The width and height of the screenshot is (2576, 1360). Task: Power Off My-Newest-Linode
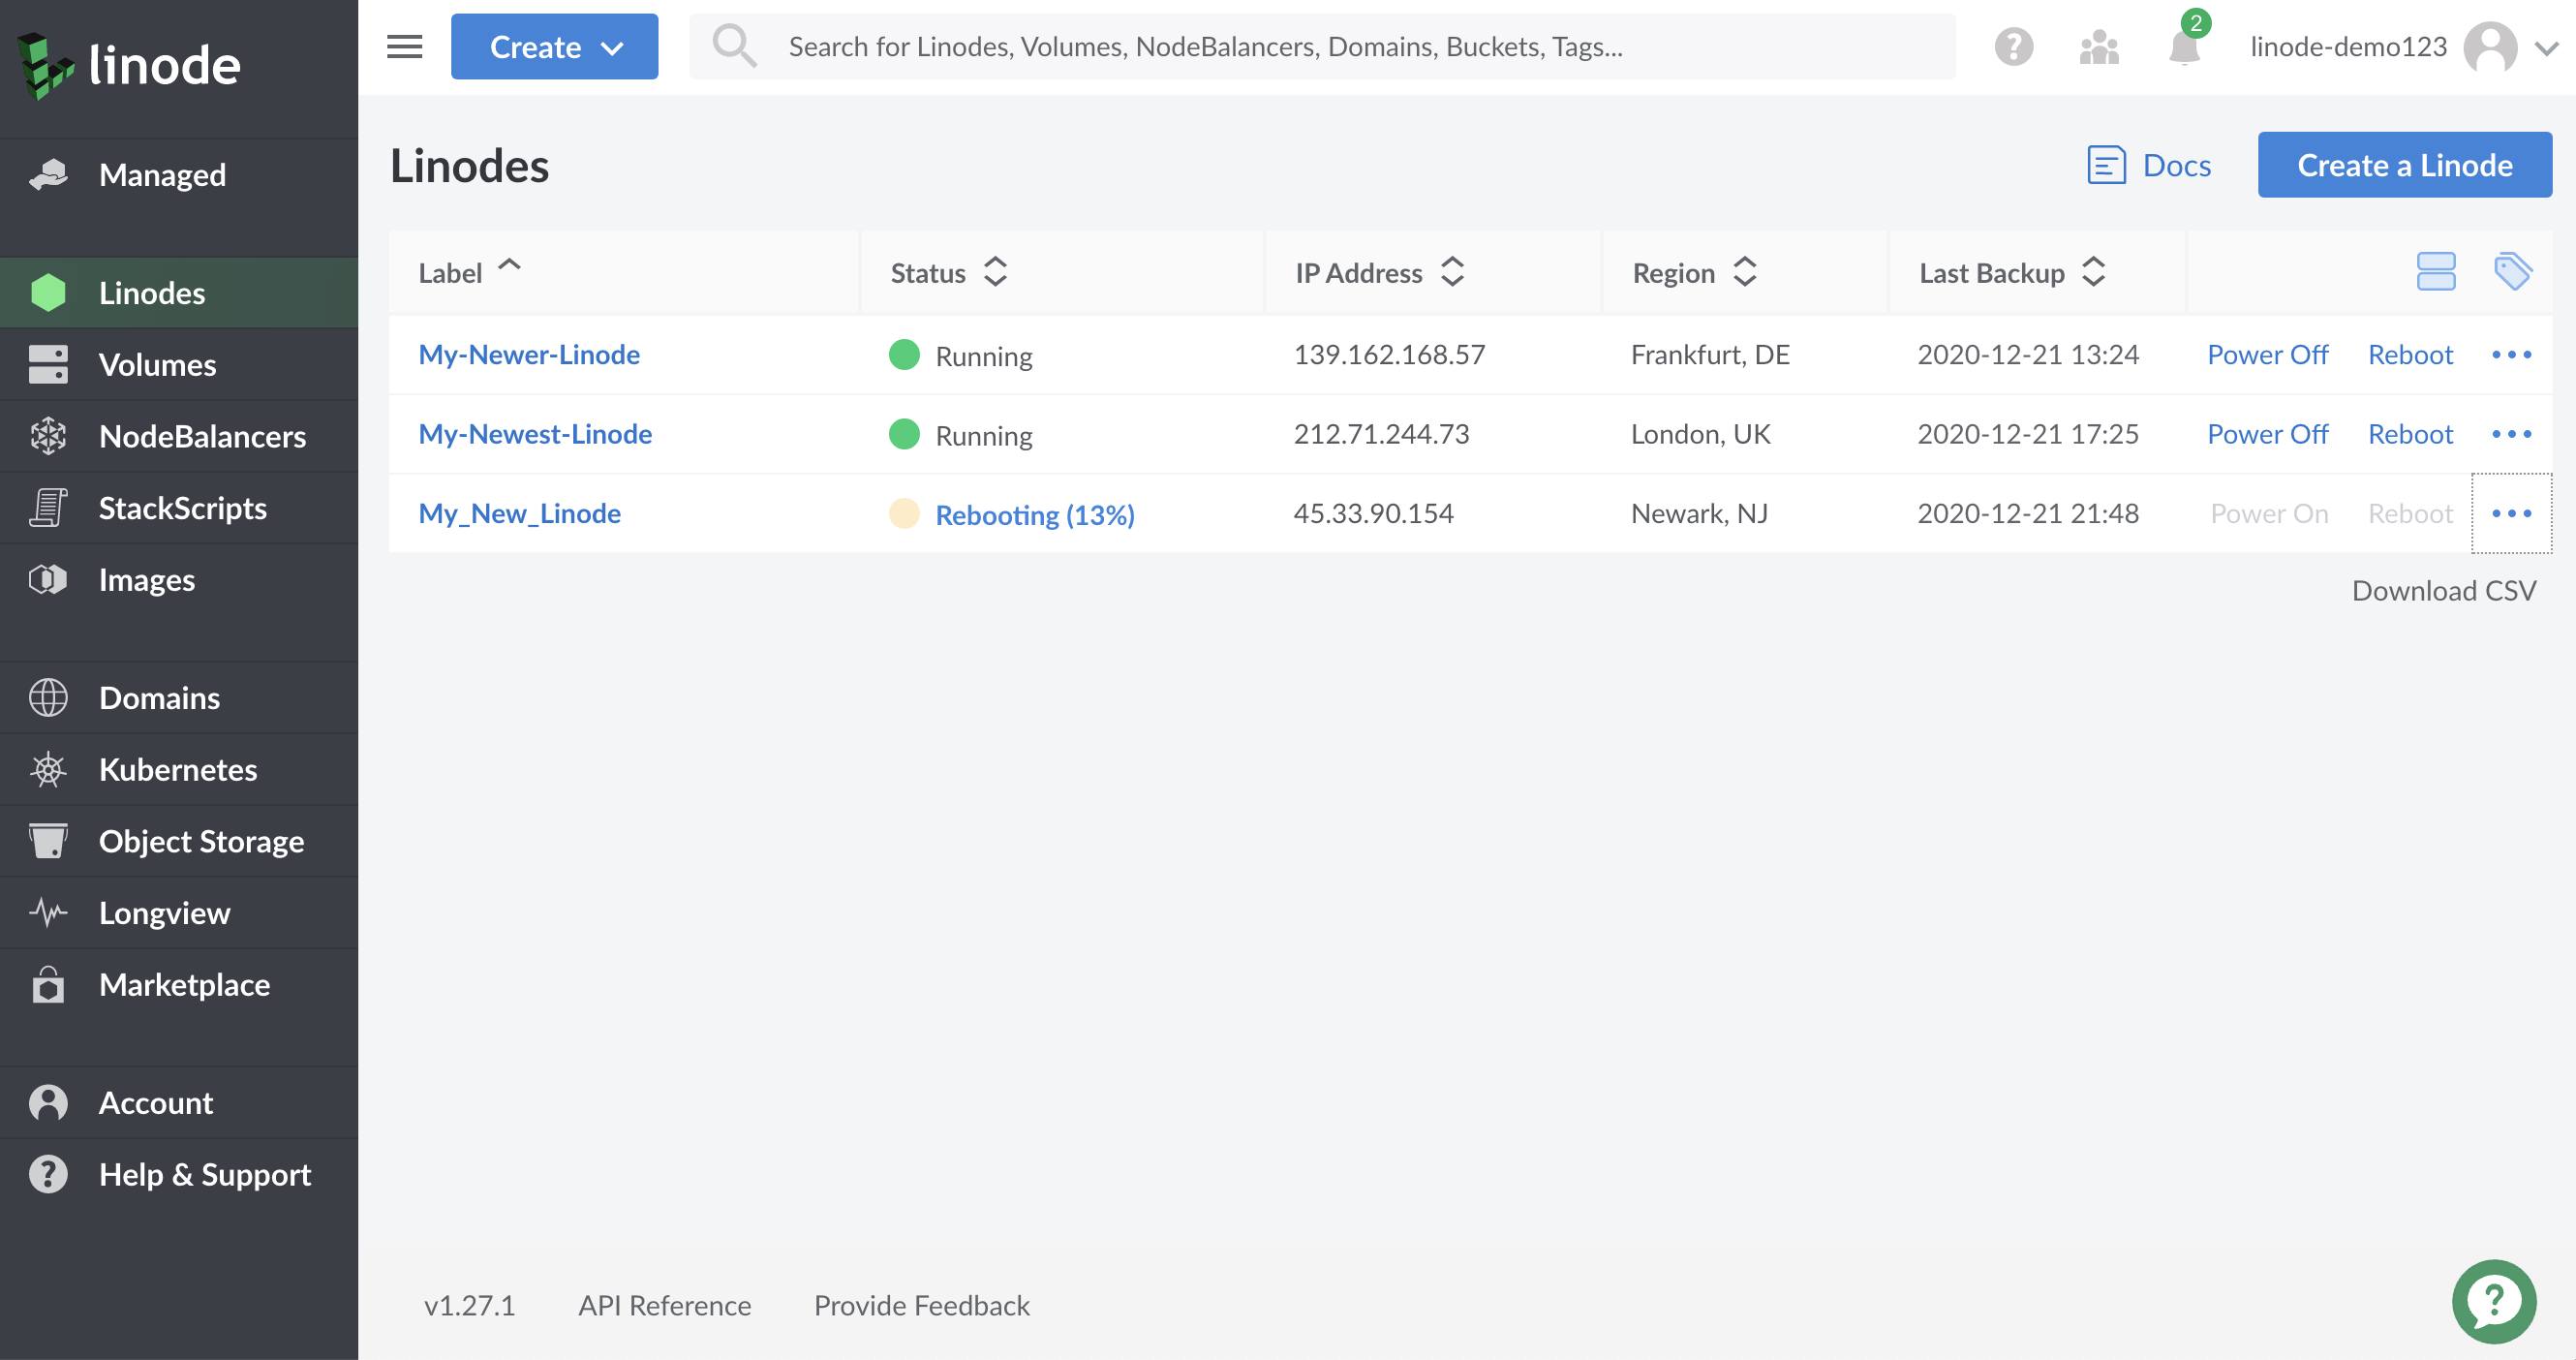tap(2267, 433)
